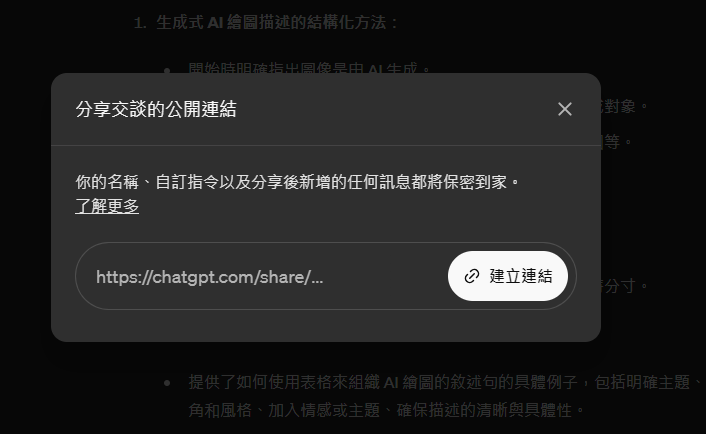Click the dialog title 分享交談的公開連結

pyautogui.click(x=156, y=109)
